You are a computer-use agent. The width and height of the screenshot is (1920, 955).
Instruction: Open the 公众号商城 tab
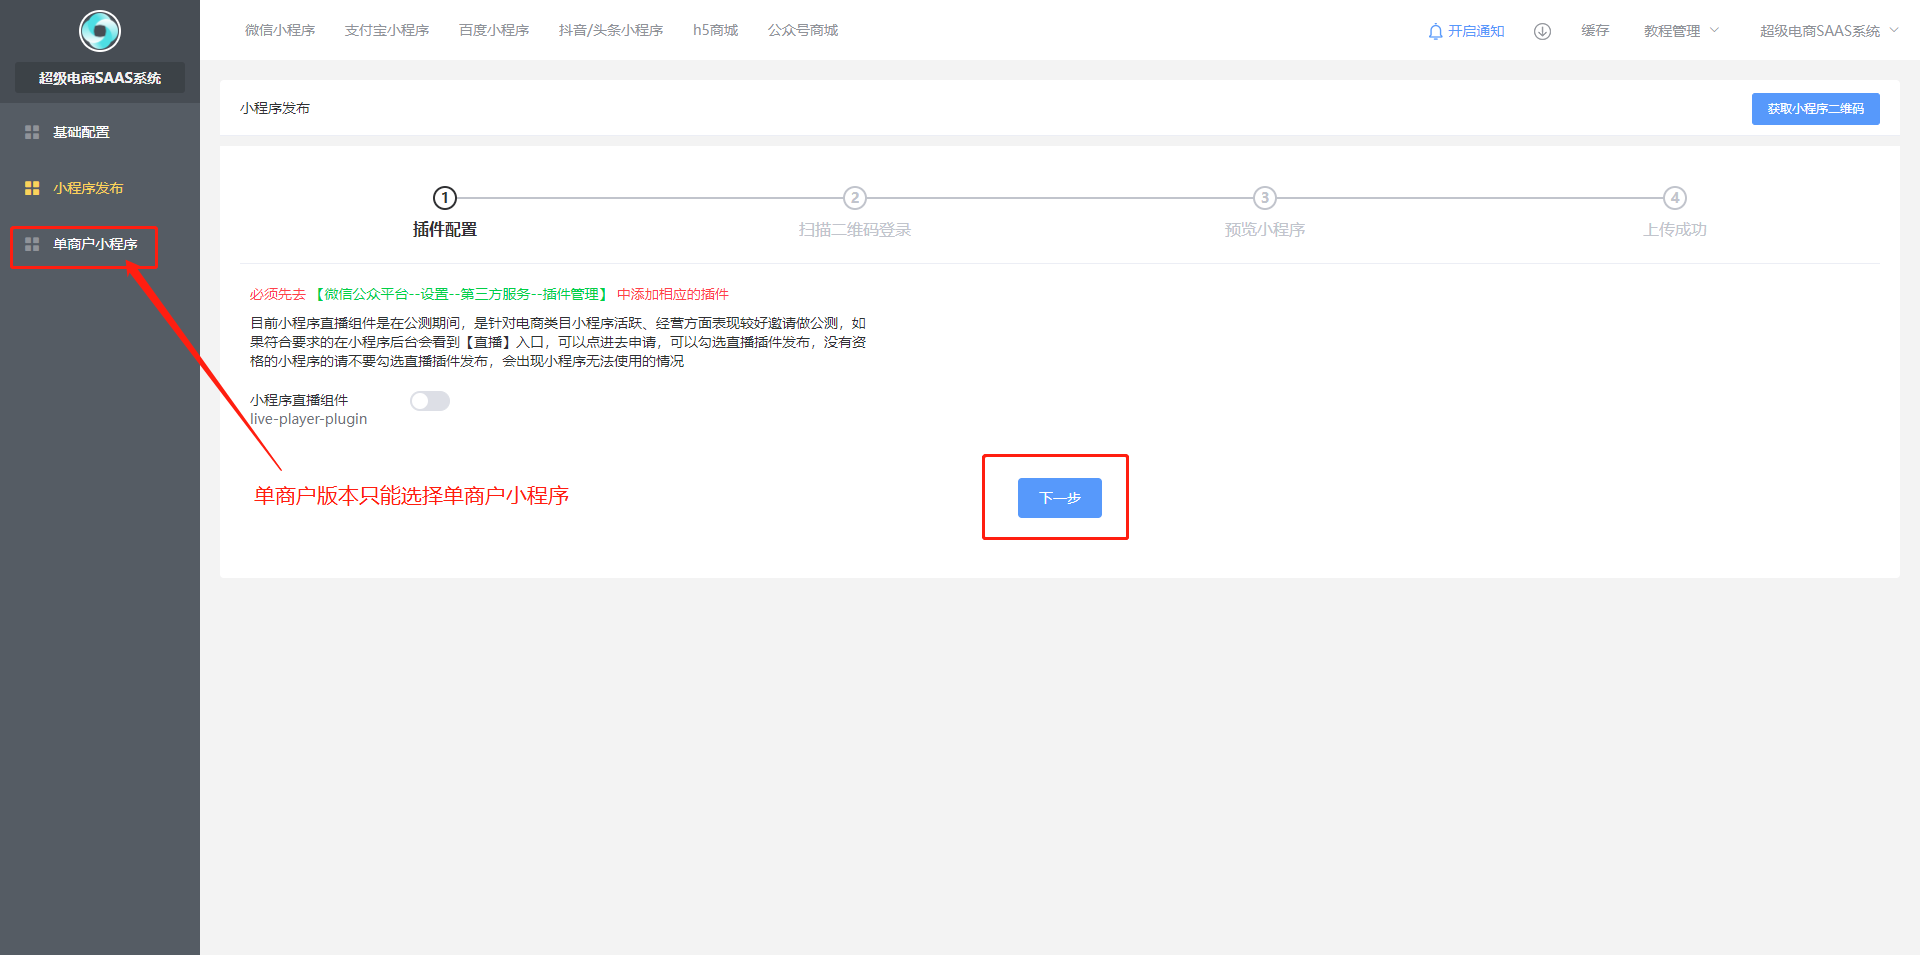pyautogui.click(x=803, y=31)
